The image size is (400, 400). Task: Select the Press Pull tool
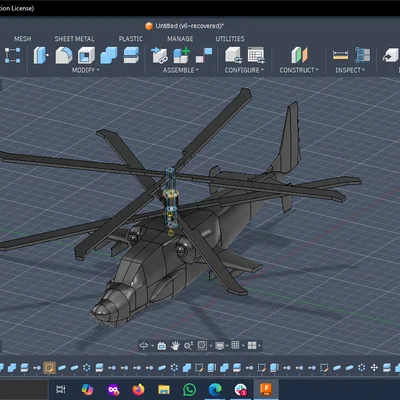click(41, 55)
